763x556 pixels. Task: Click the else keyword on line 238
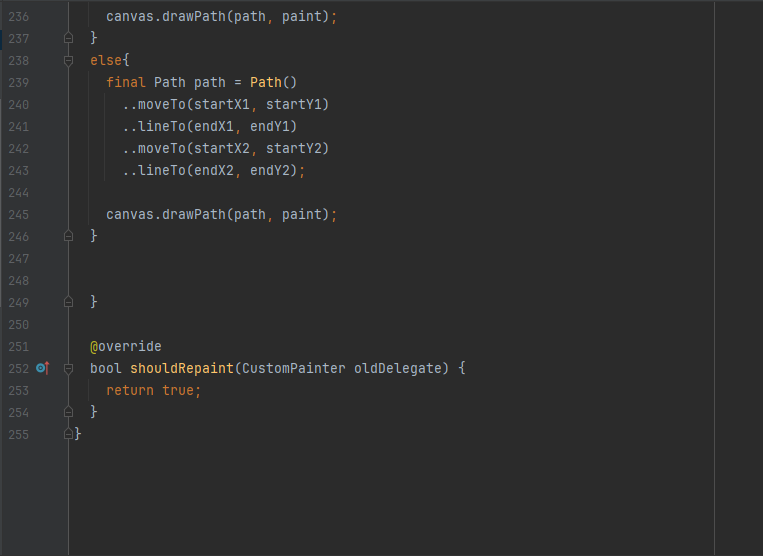[x=106, y=60]
